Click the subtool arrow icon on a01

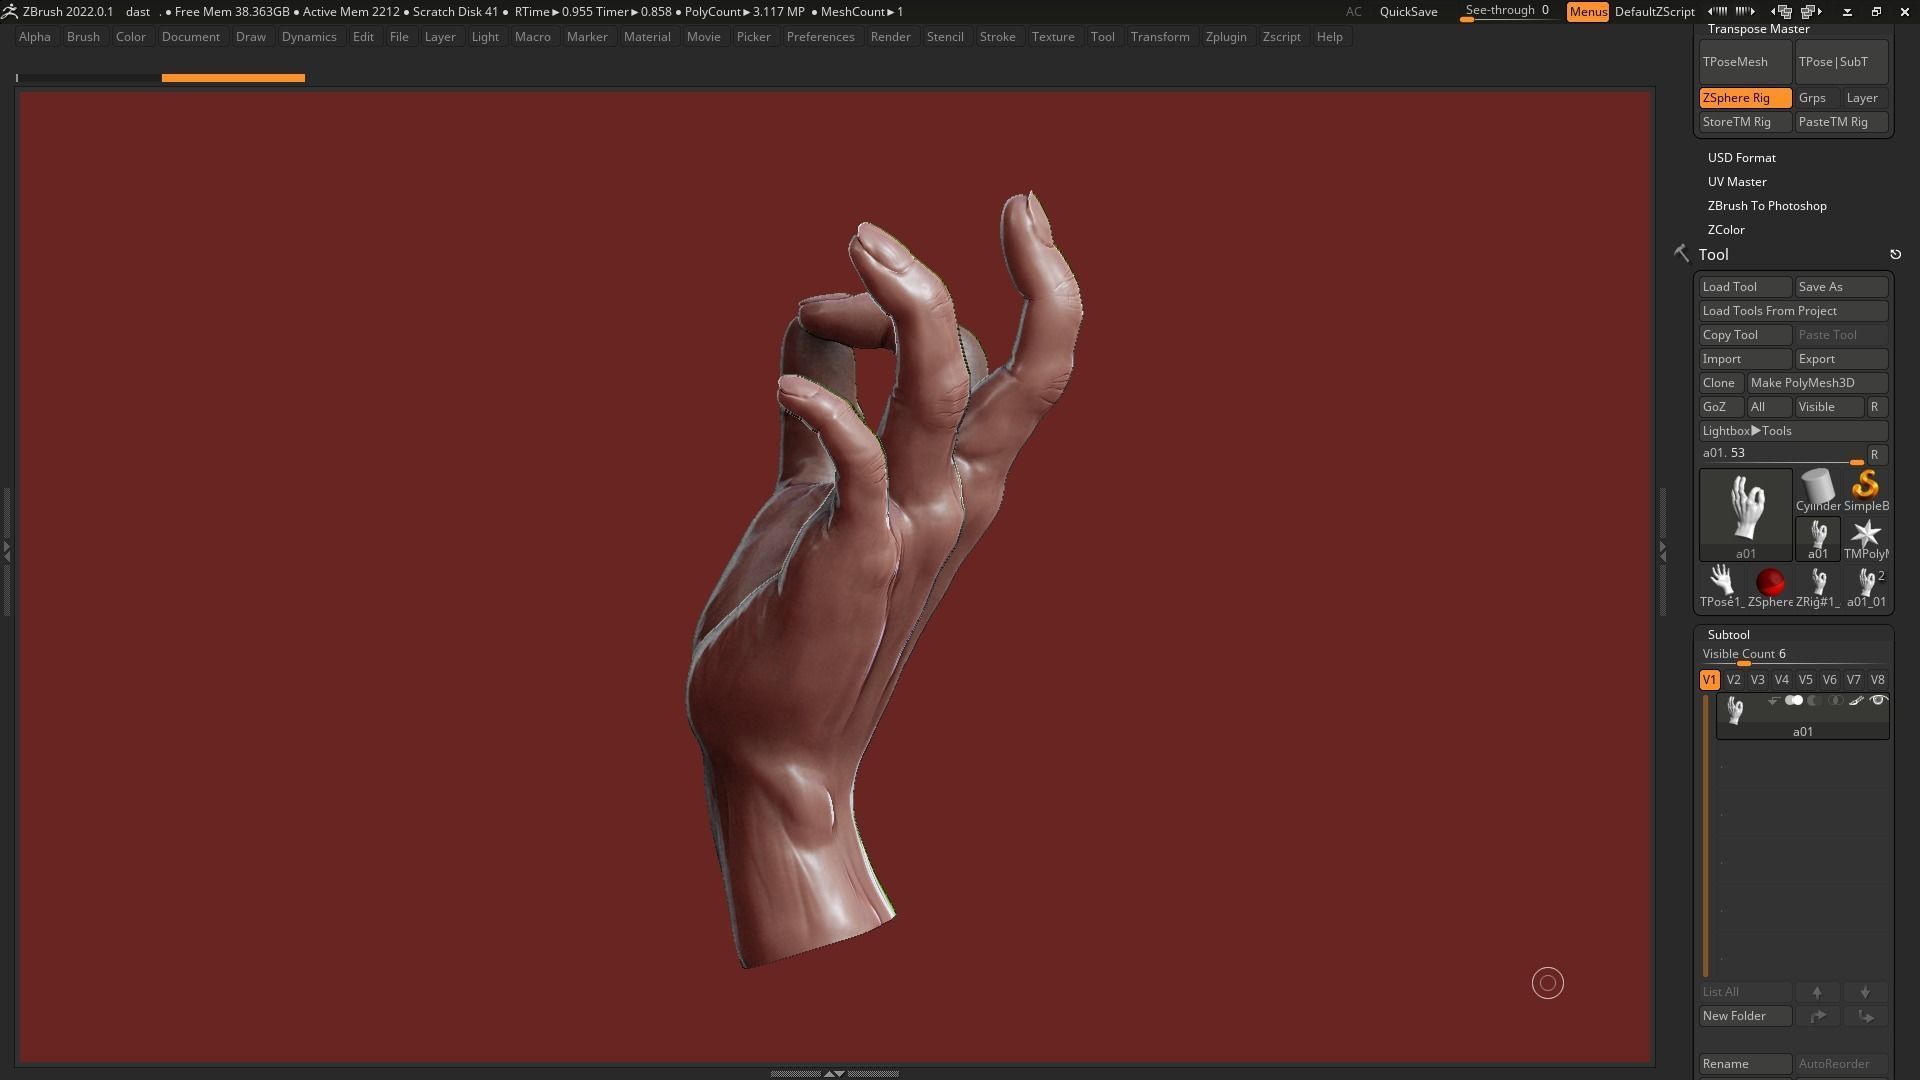(1773, 701)
